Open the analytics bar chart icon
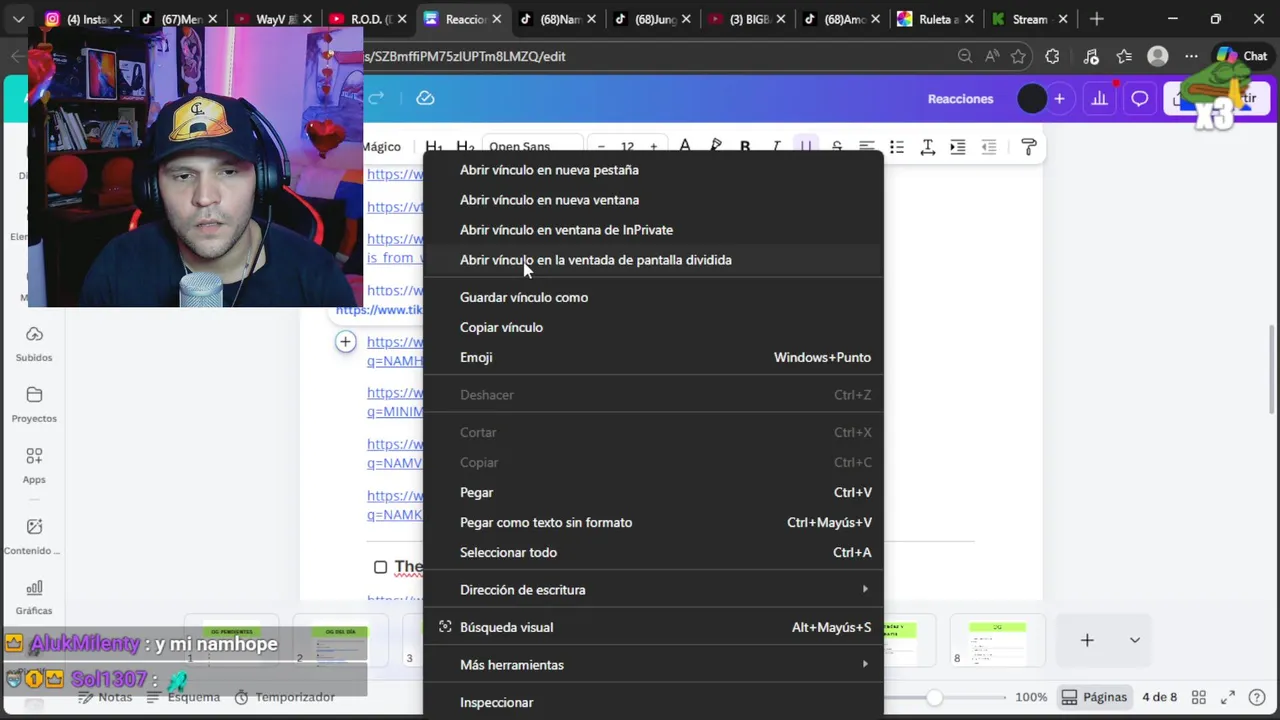1280x720 pixels. point(1100,98)
